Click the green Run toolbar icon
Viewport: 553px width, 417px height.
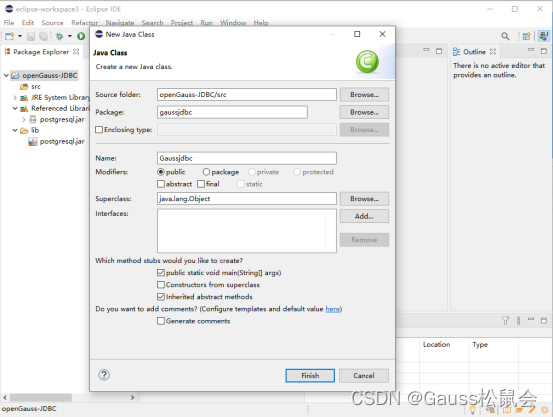pyautogui.click(x=81, y=36)
